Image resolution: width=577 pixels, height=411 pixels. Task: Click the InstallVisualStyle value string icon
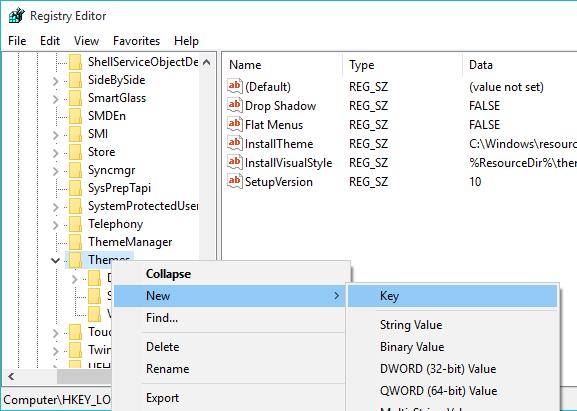click(x=235, y=163)
